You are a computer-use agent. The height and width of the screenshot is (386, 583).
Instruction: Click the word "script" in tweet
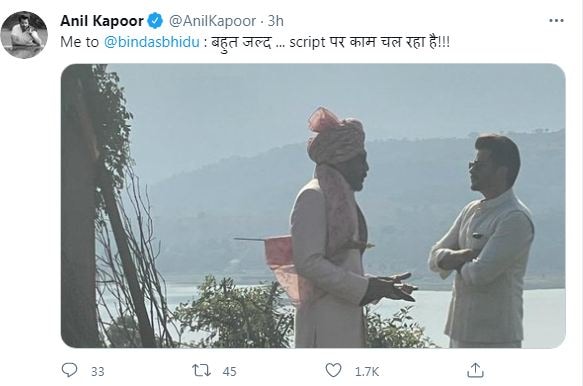(x=307, y=42)
